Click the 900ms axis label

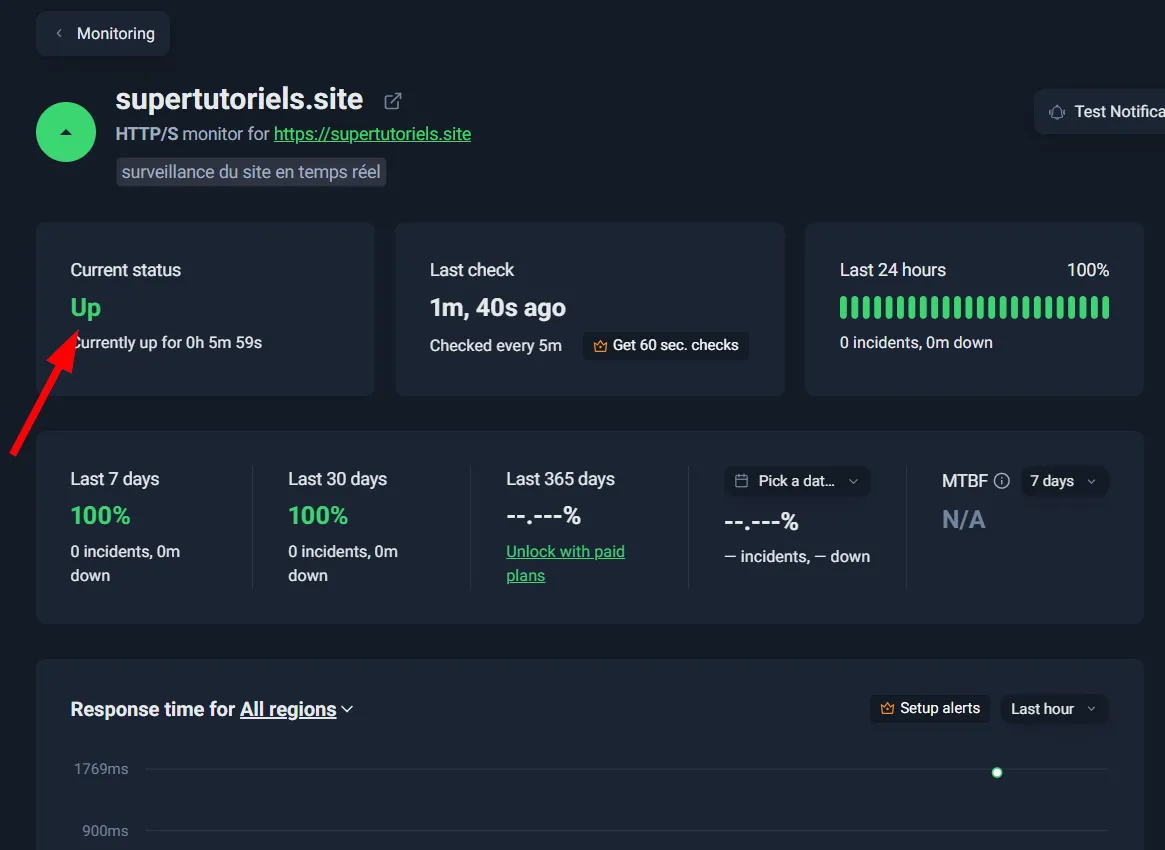(x=105, y=831)
